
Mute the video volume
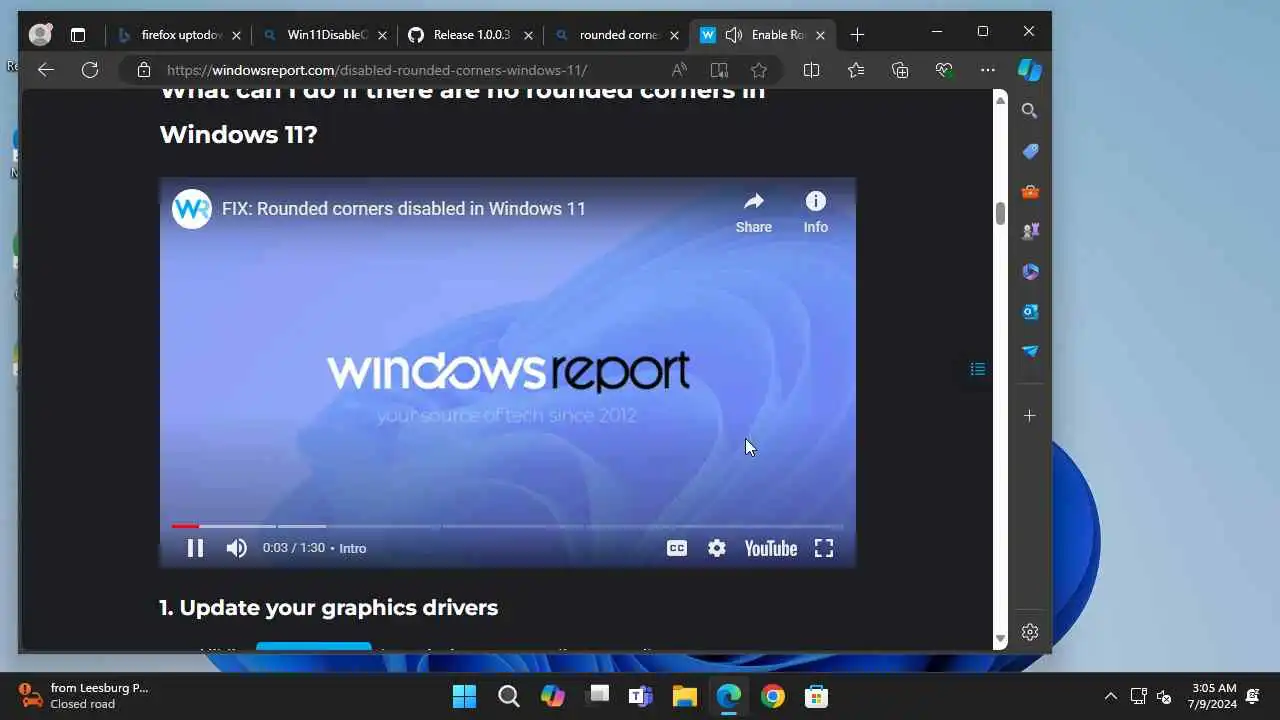pos(236,548)
